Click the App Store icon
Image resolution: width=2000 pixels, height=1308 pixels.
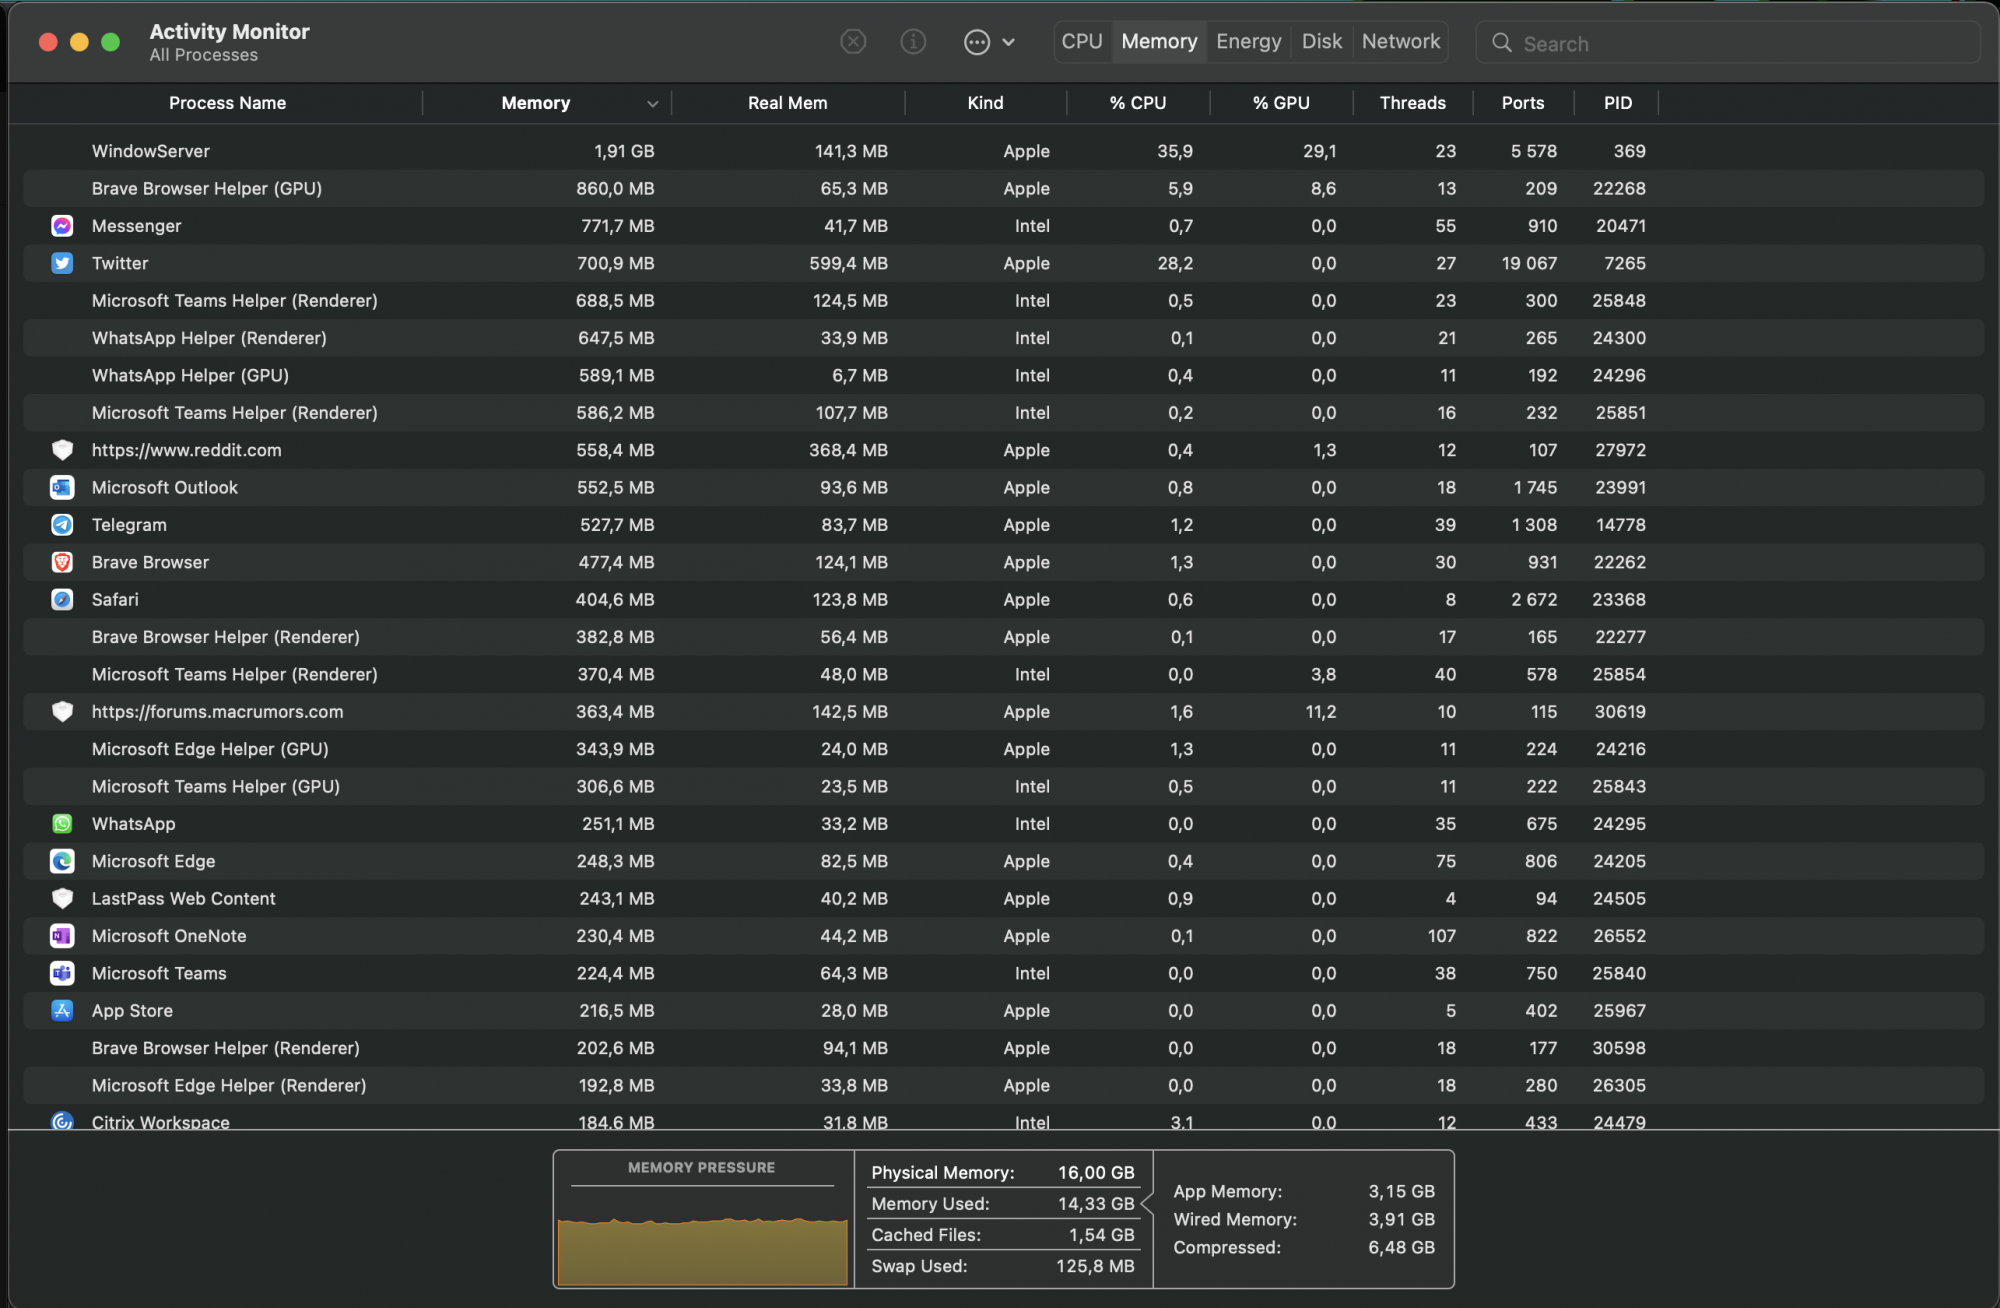pyautogui.click(x=62, y=1011)
